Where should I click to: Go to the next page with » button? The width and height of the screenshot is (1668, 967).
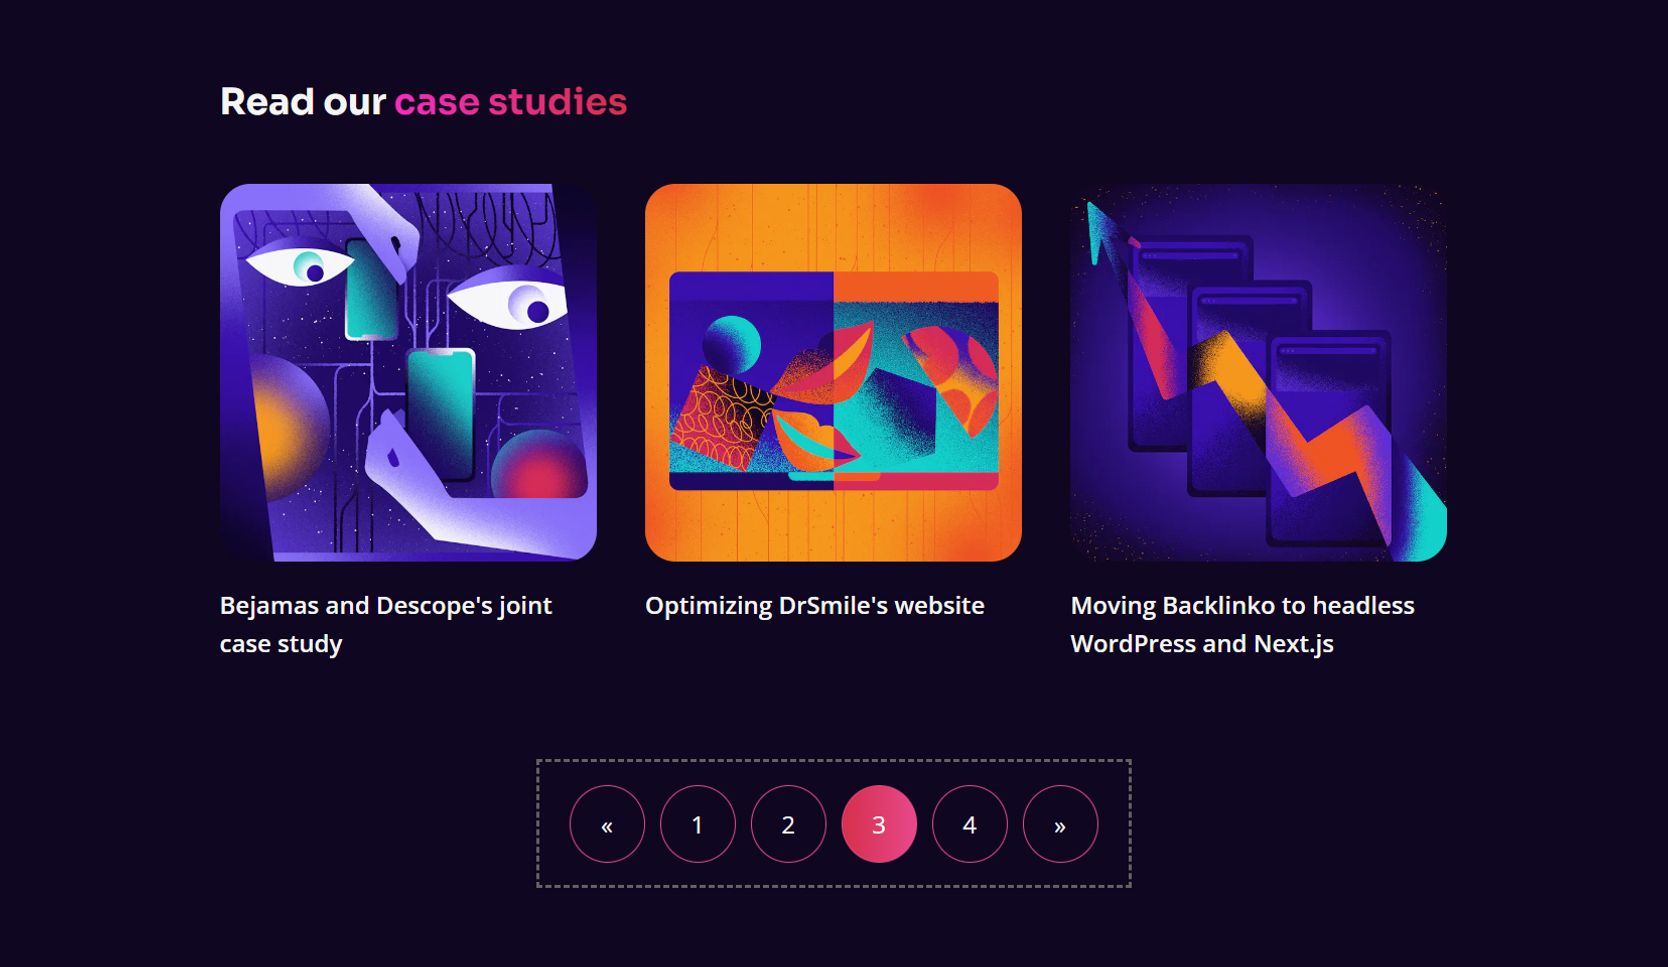point(1060,824)
